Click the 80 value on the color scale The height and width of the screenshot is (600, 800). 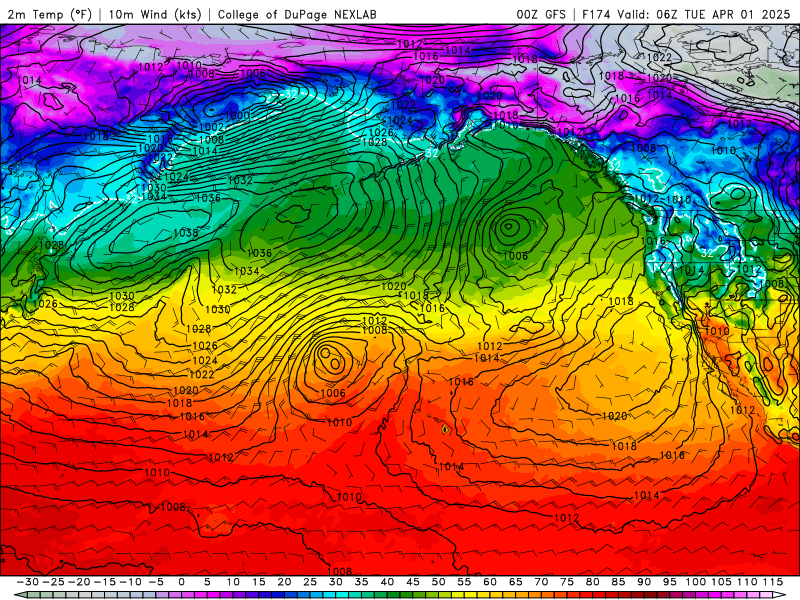coord(592,582)
